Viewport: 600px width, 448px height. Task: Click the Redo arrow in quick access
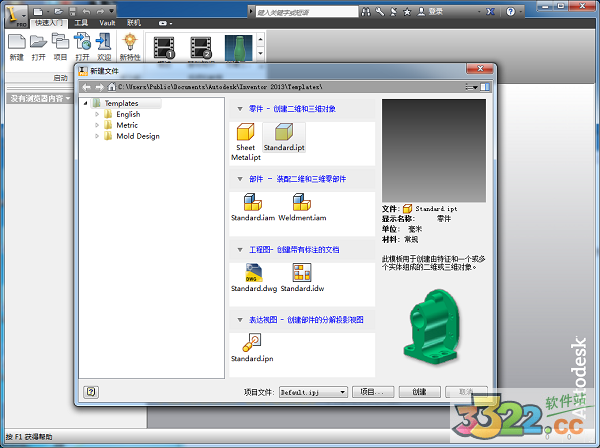point(100,11)
